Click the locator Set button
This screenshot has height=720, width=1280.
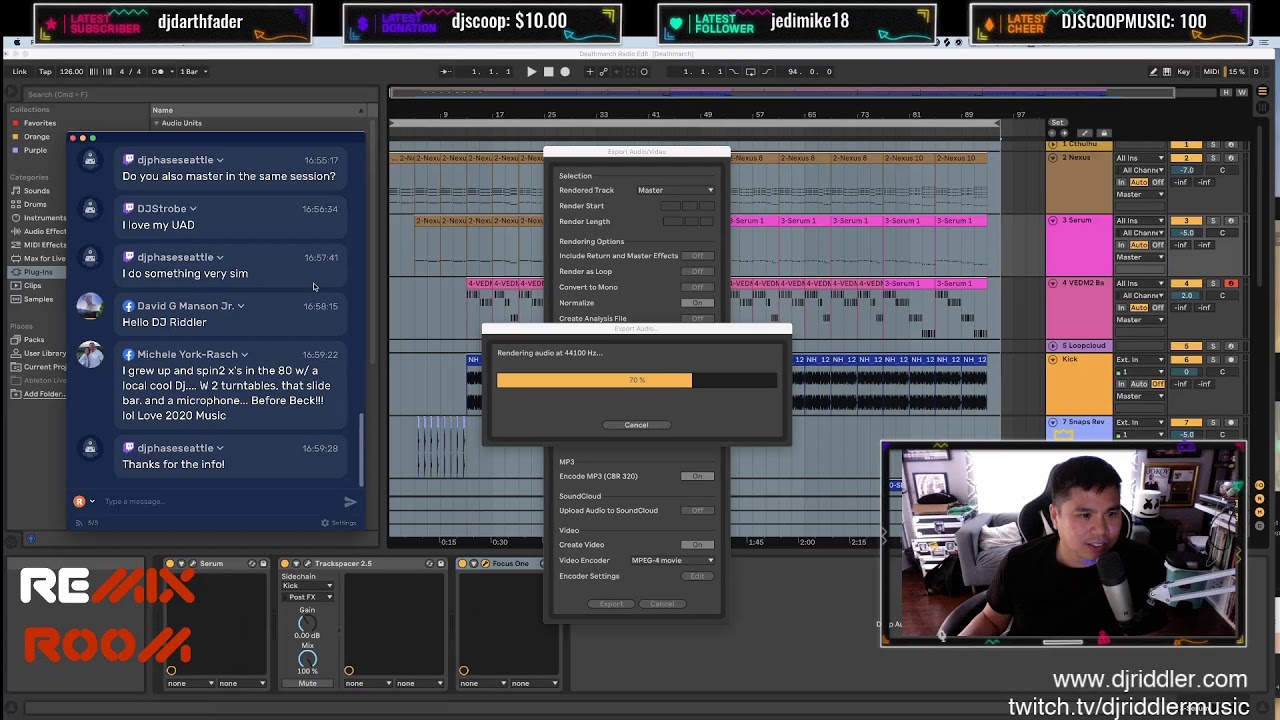(1057, 122)
